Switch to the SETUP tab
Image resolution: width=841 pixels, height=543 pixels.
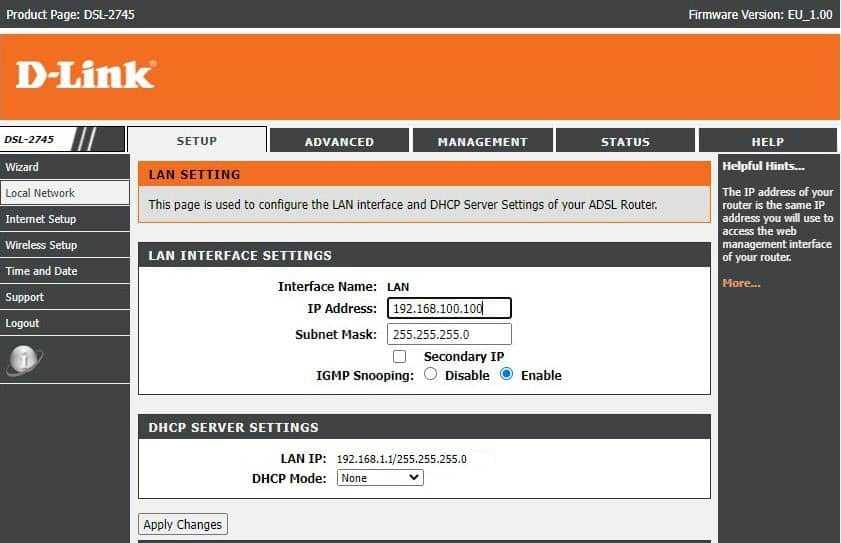point(197,141)
